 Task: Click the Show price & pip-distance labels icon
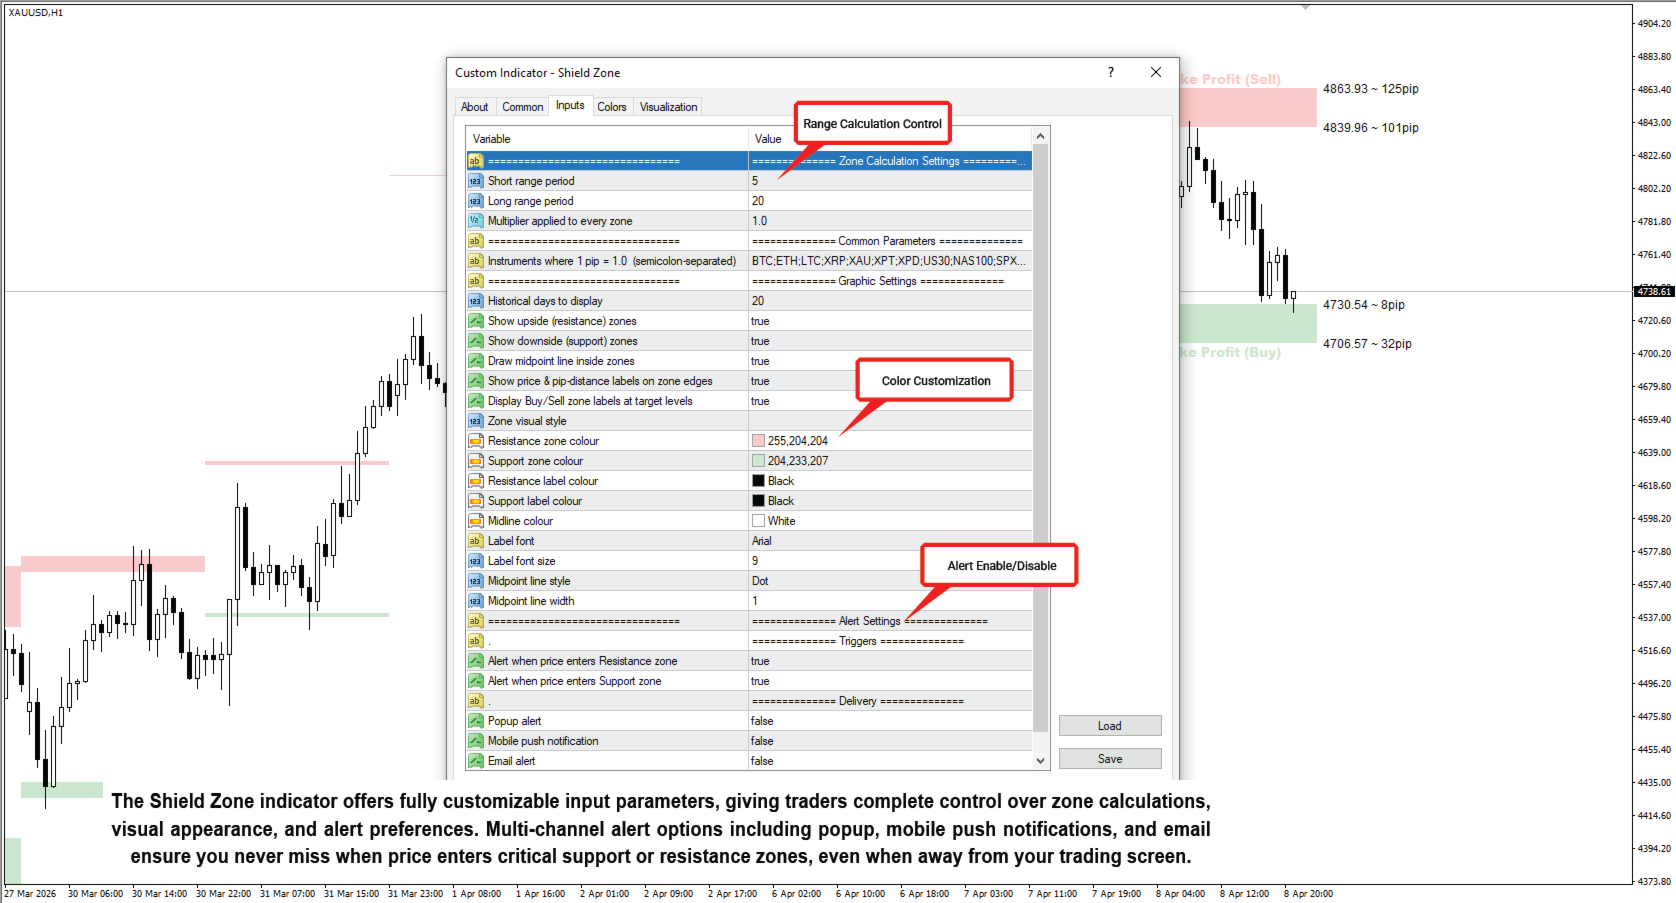pyautogui.click(x=476, y=381)
